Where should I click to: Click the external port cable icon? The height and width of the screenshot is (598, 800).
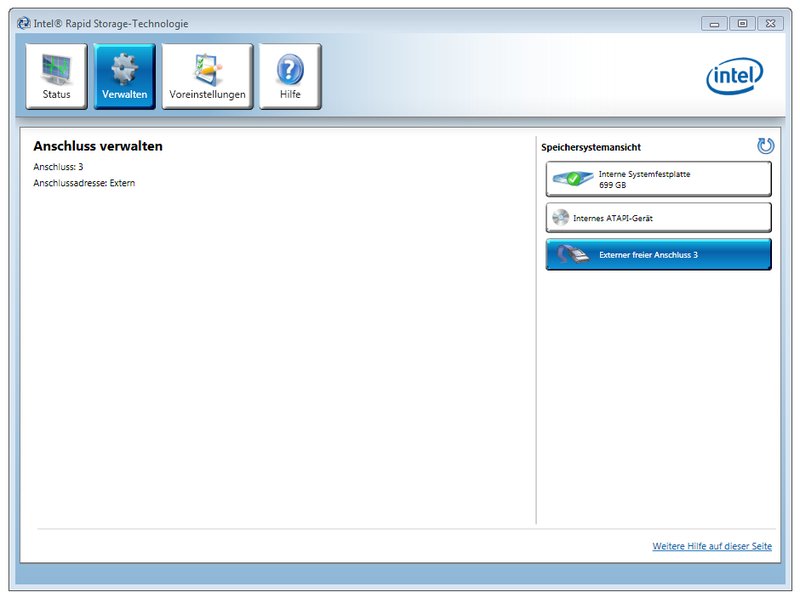(572, 254)
